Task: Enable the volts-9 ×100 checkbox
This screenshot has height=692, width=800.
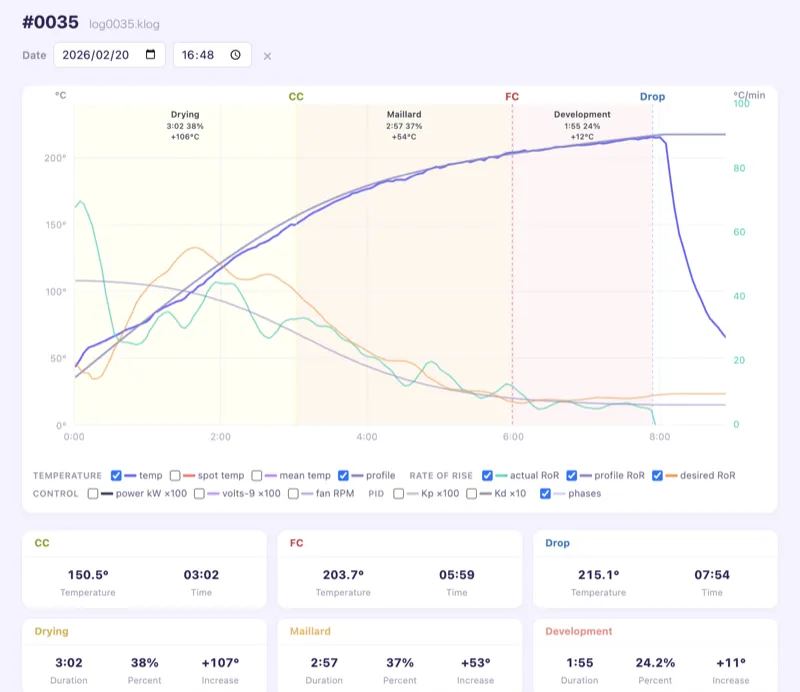Action: [x=200, y=494]
